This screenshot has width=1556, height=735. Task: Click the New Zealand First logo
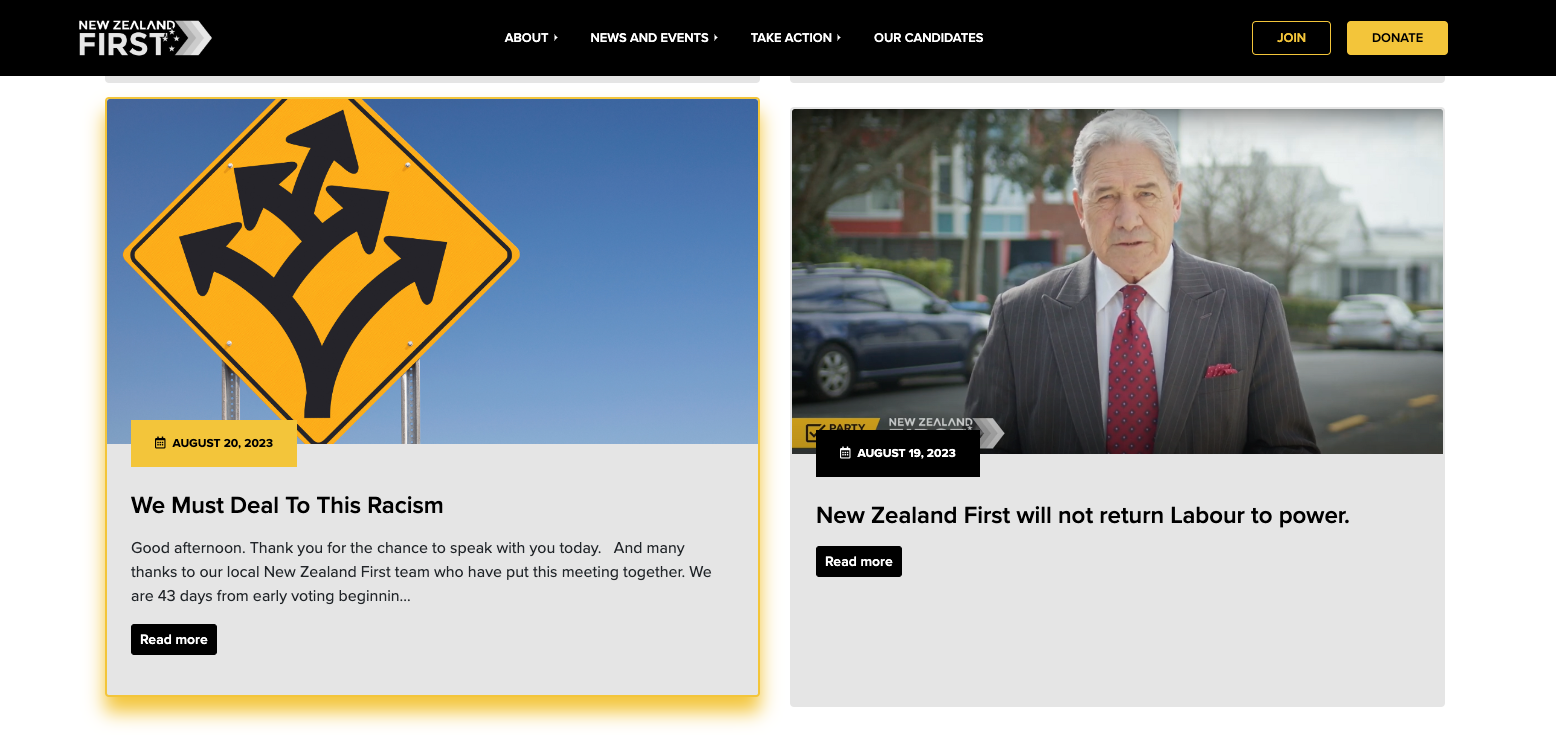(145, 38)
